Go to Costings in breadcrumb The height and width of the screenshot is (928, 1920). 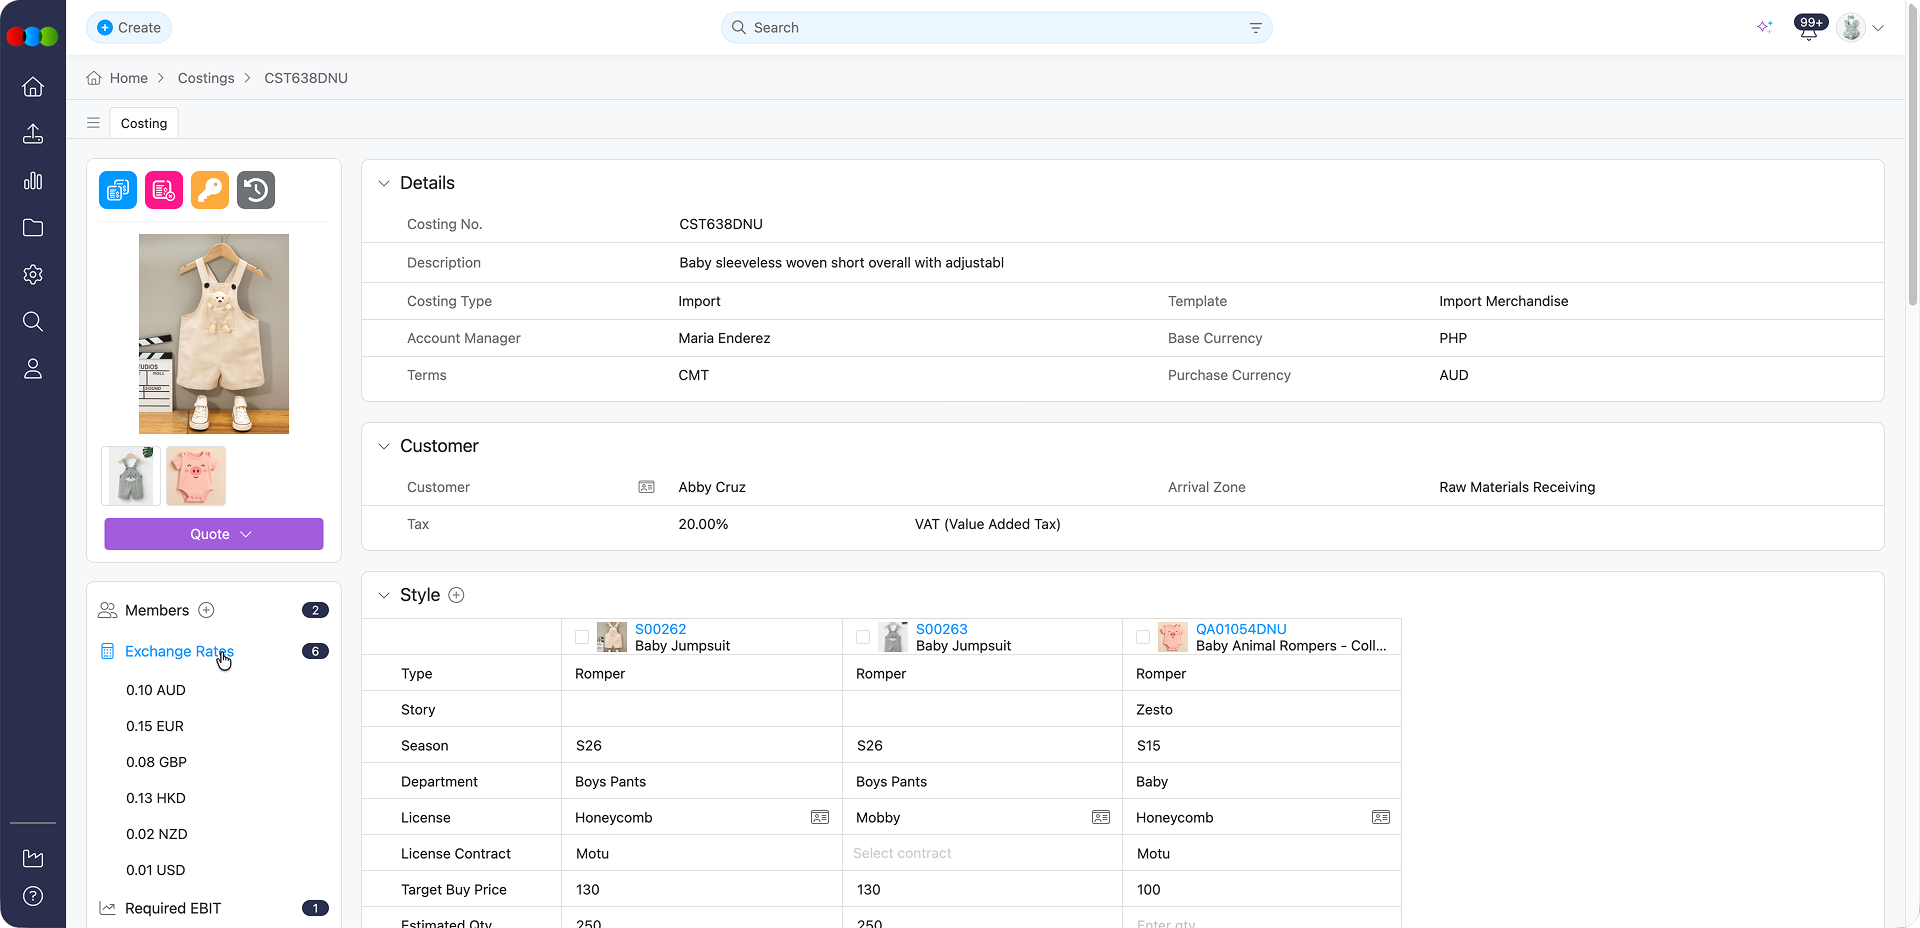[x=206, y=78]
